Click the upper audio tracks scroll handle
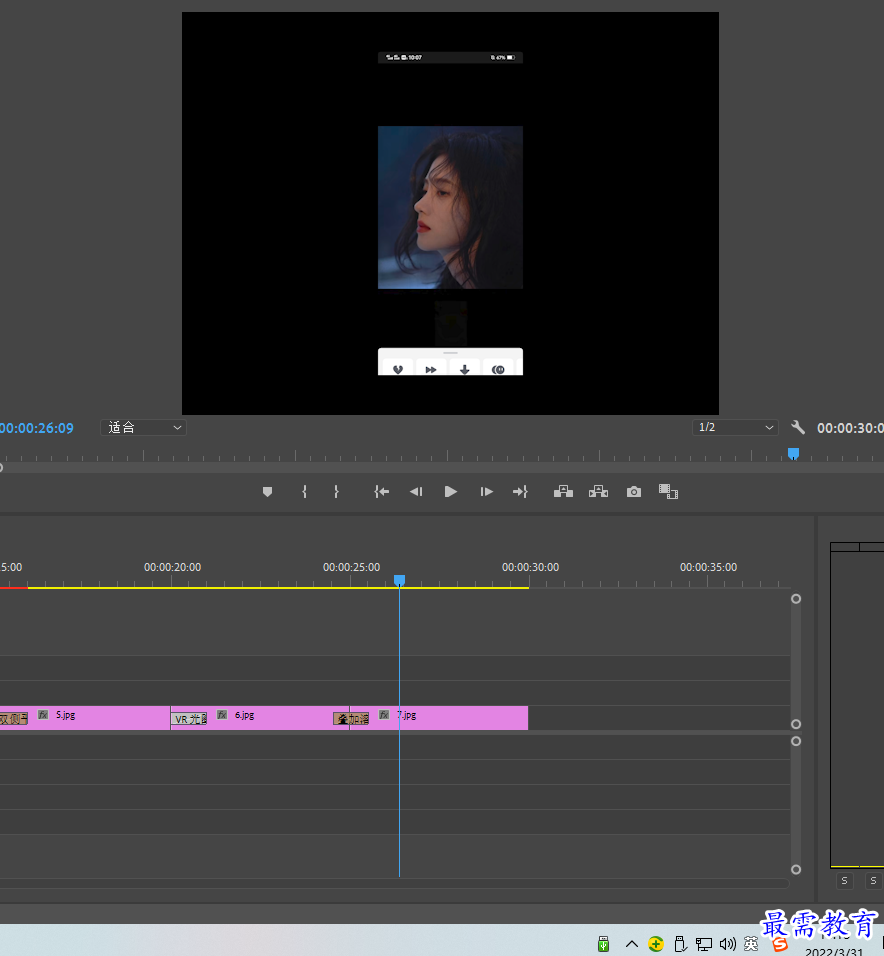The image size is (884, 956). tap(796, 741)
